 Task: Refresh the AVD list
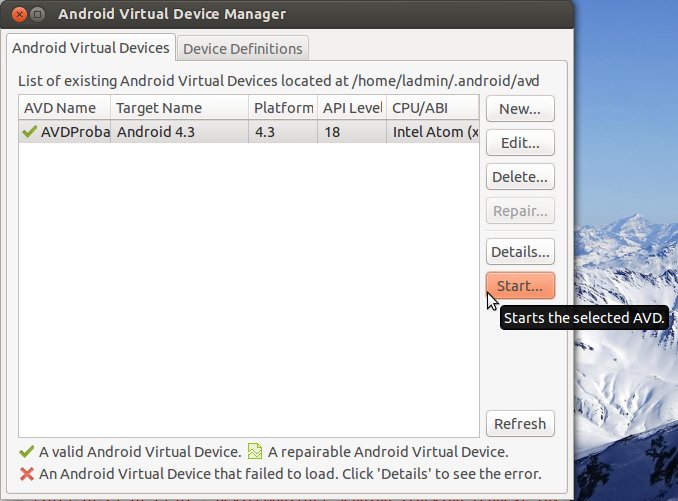click(520, 424)
